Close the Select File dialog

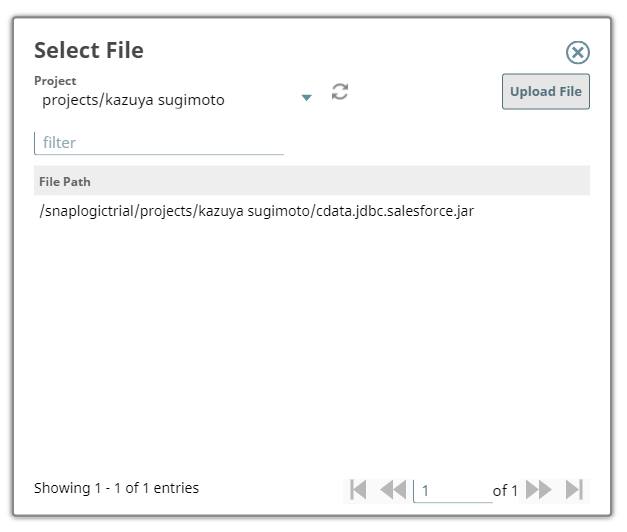click(x=577, y=53)
